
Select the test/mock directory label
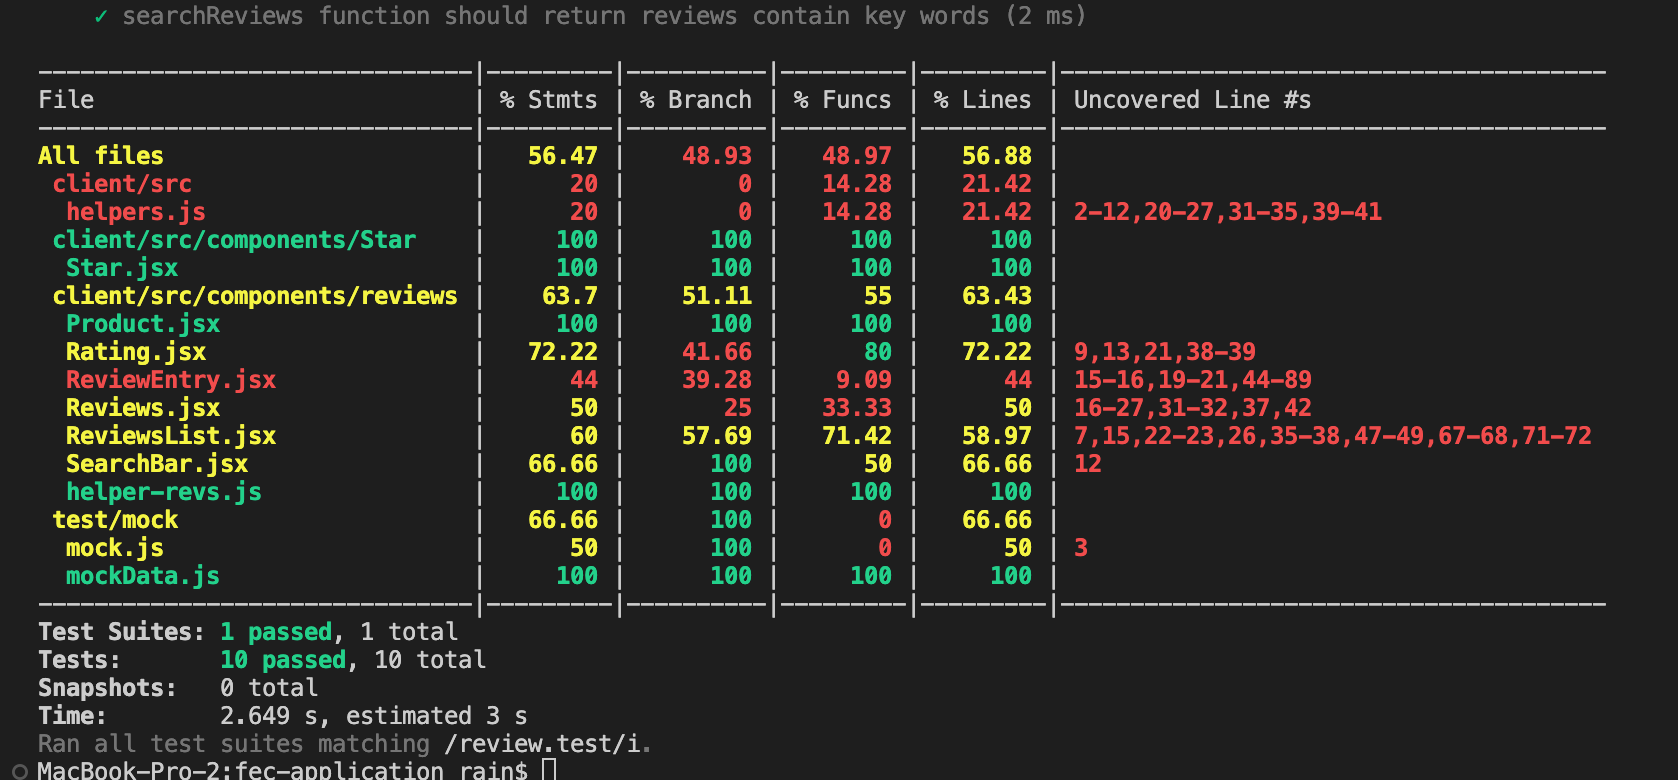[115, 520]
